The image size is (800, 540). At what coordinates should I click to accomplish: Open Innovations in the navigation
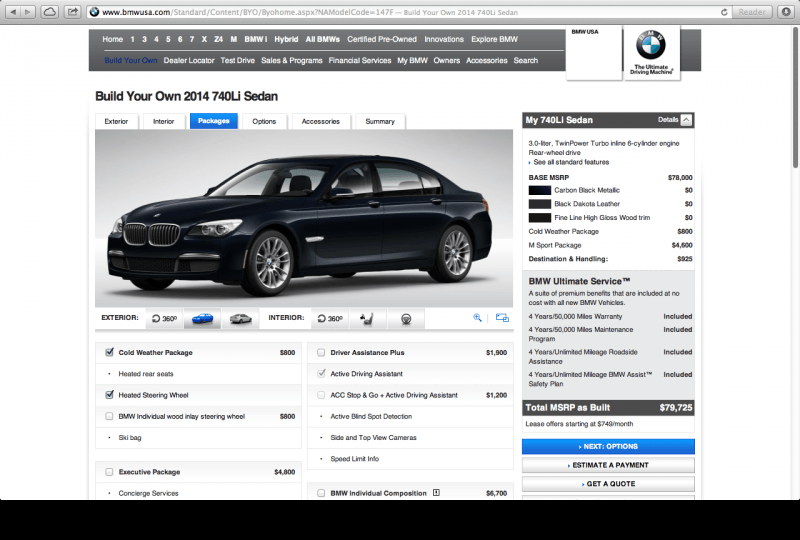pos(444,39)
